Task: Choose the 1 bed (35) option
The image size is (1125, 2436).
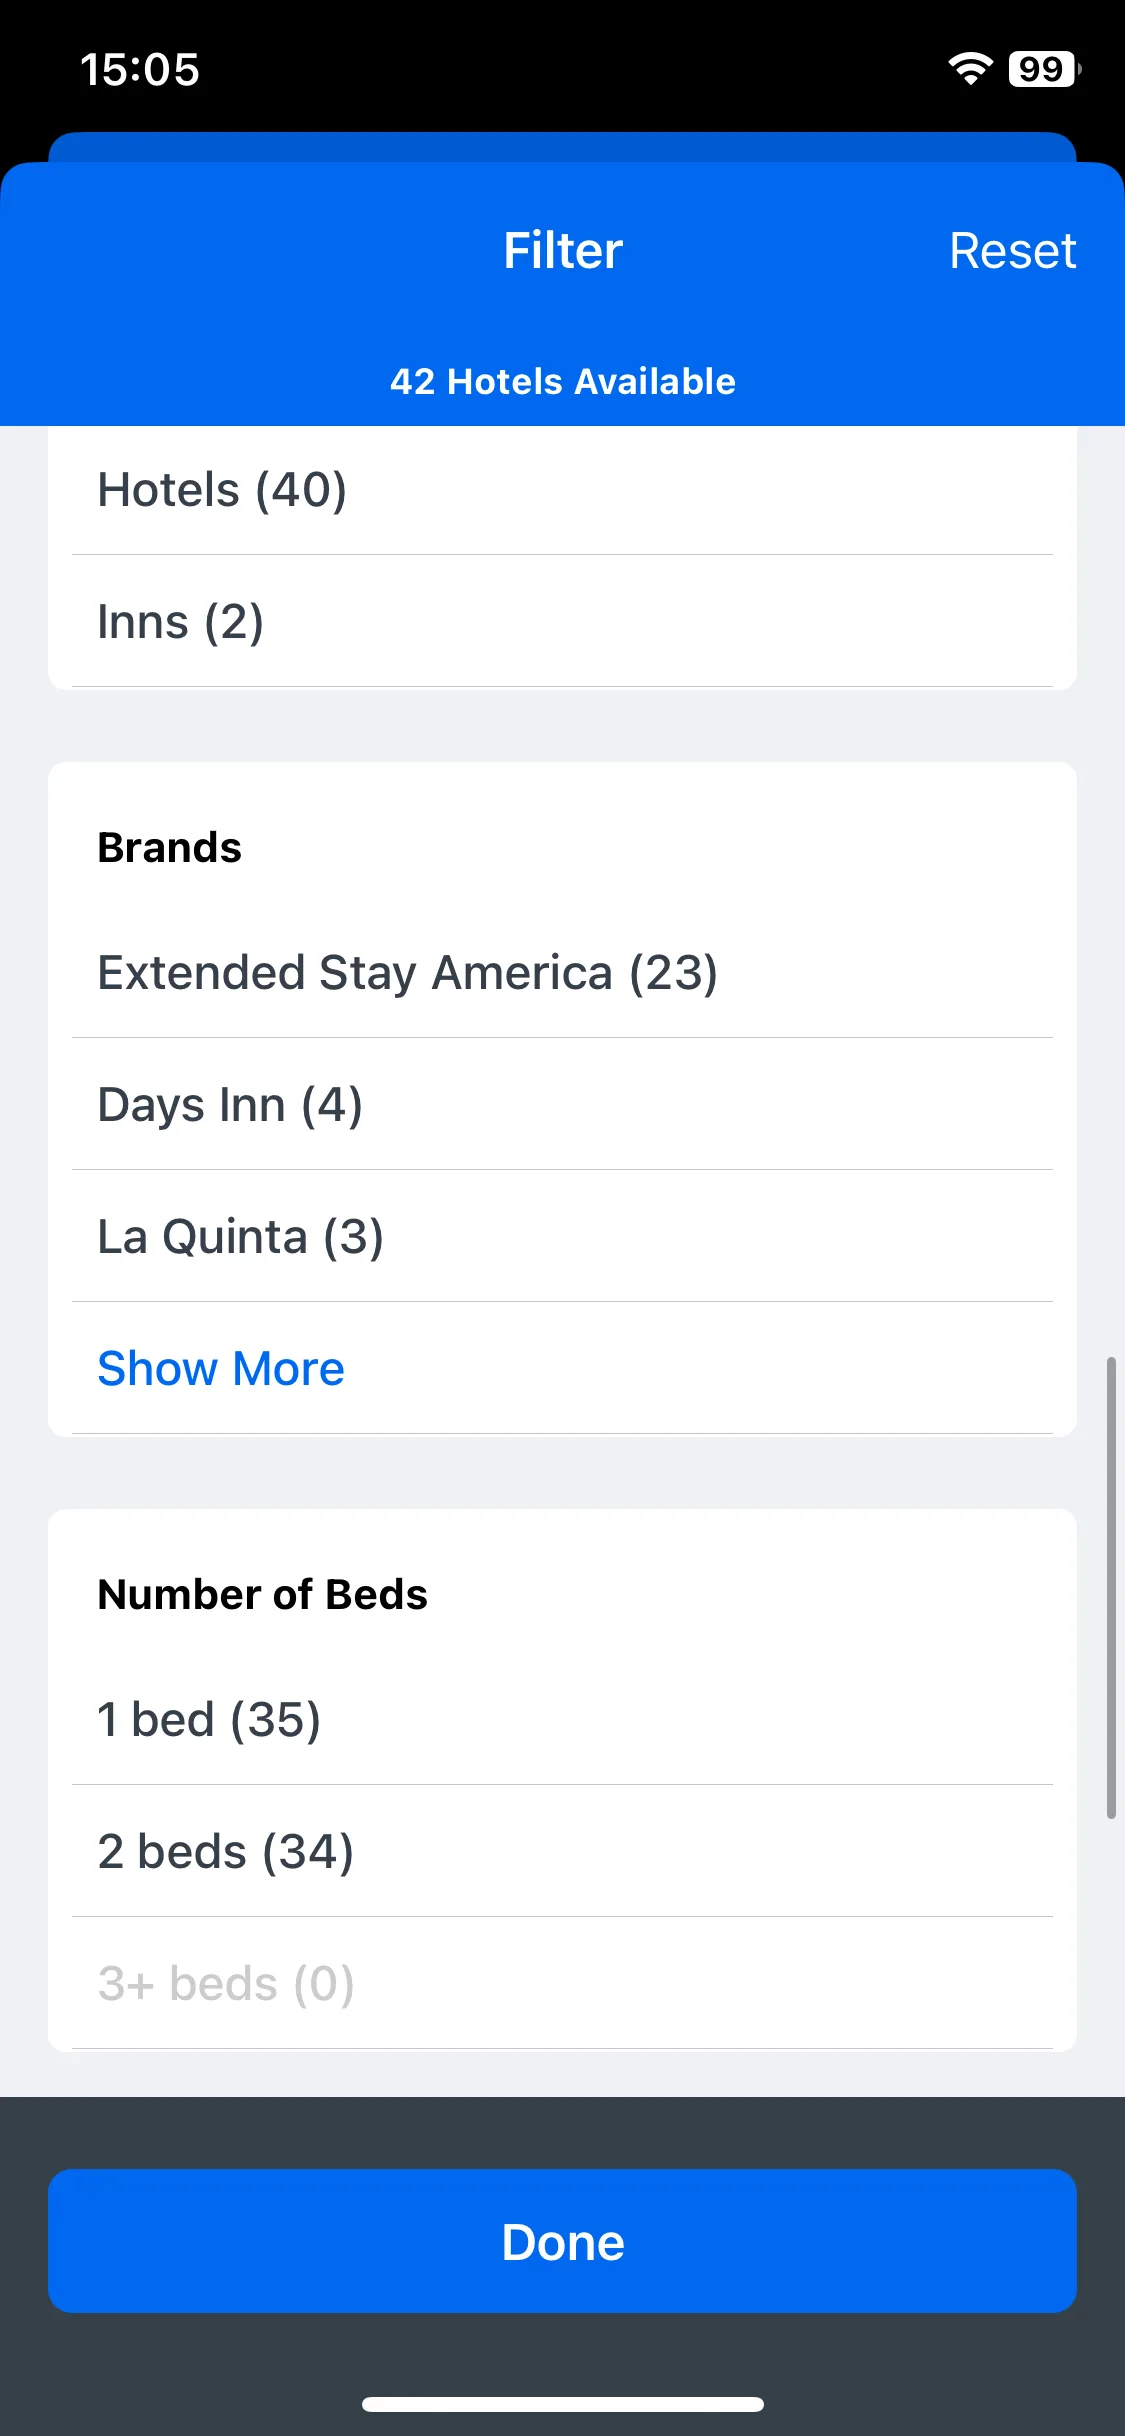Action: click(x=562, y=1720)
